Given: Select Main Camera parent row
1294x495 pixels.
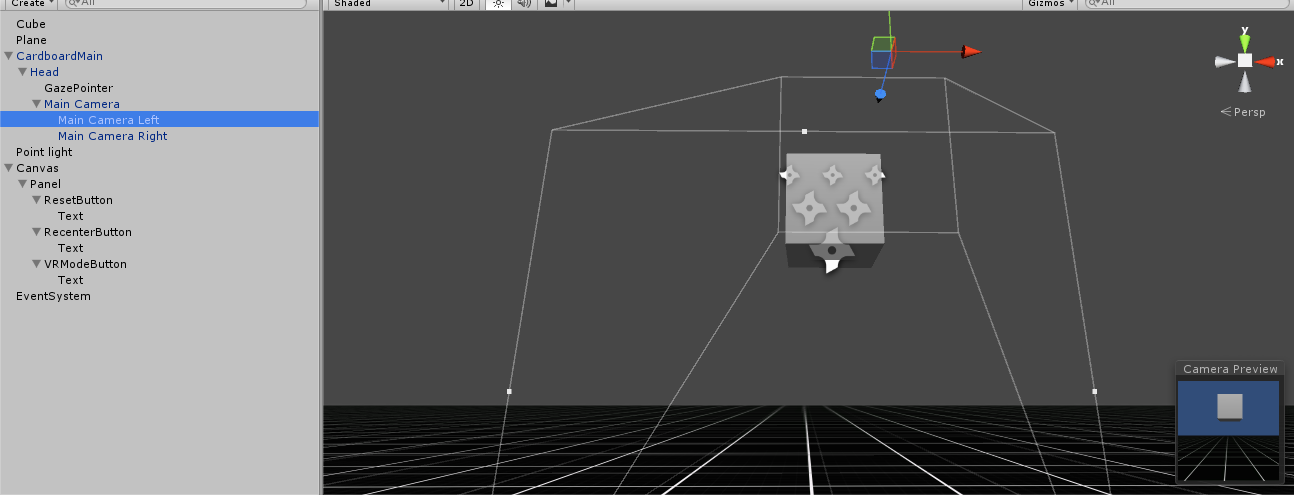Looking at the screenshot, I should click(x=160, y=104).
